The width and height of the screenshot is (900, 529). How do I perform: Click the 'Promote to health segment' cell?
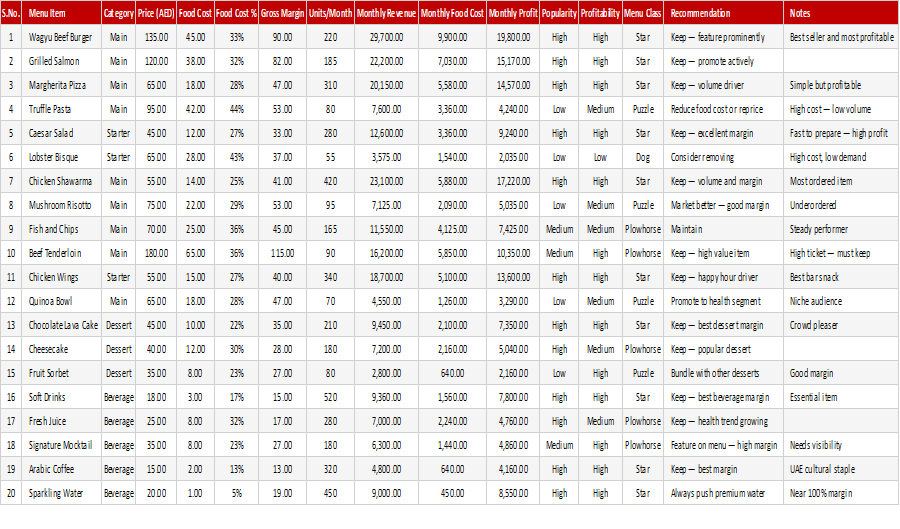pos(723,301)
